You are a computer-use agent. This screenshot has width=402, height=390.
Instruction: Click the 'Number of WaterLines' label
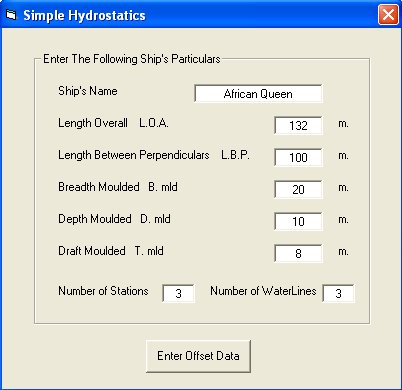pyautogui.click(x=263, y=291)
